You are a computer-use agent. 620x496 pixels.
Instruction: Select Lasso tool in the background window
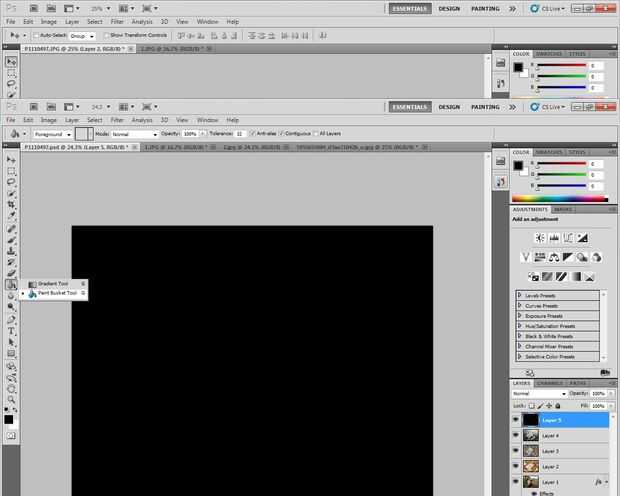(x=11, y=83)
